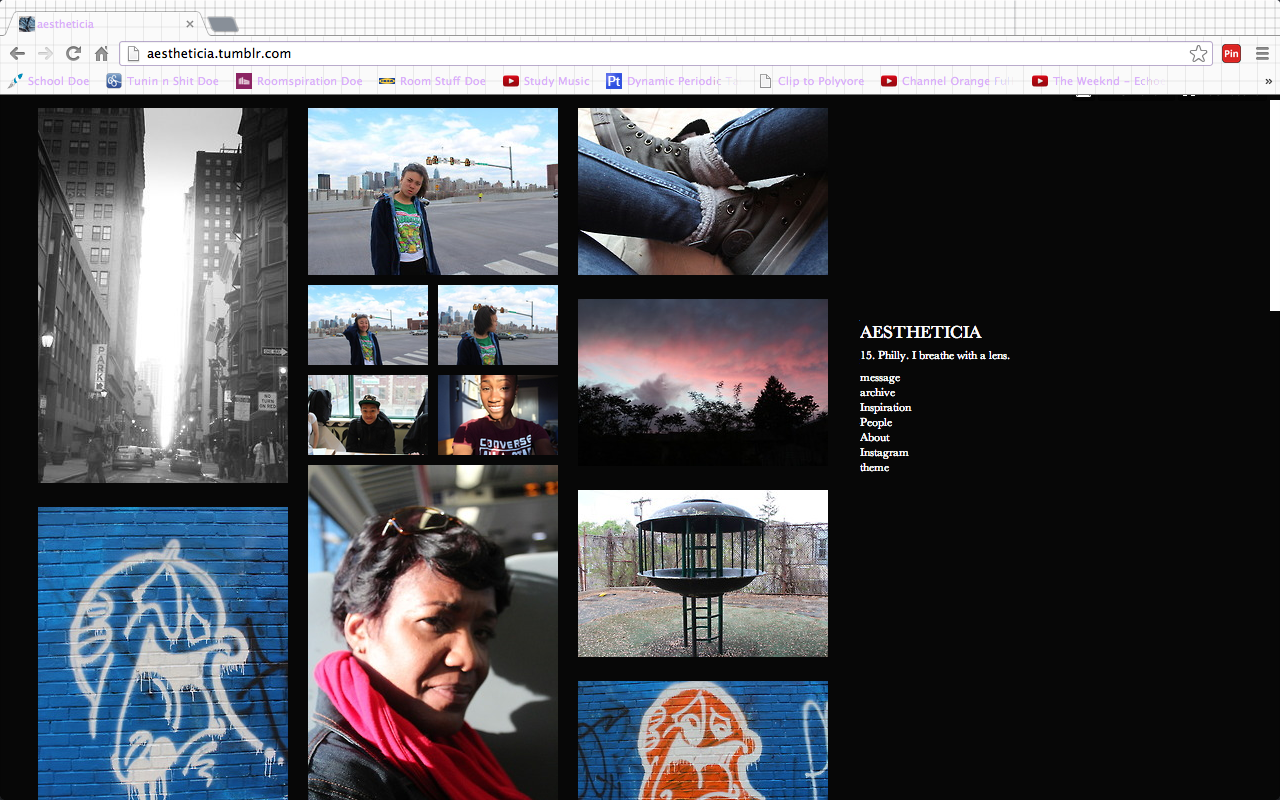1280x800 pixels.
Task: Bookmark this page with star icon
Action: pyautogui.click(x=1198, y=54)
